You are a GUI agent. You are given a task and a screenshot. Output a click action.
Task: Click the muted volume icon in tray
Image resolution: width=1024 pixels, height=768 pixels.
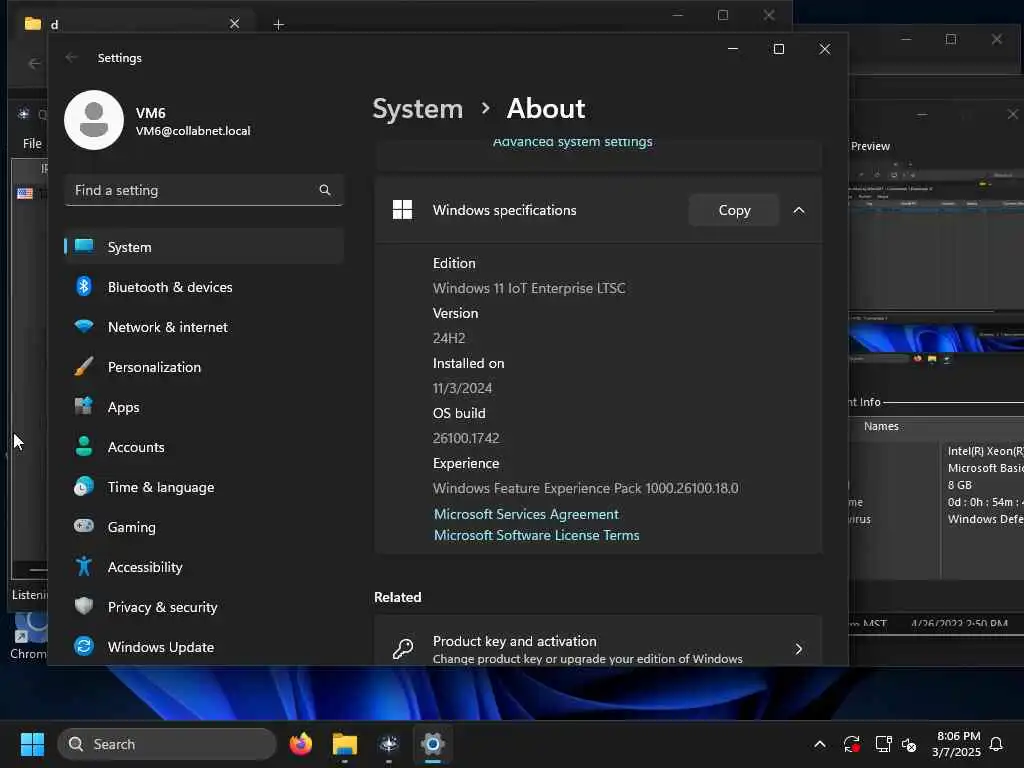[909, 744]
